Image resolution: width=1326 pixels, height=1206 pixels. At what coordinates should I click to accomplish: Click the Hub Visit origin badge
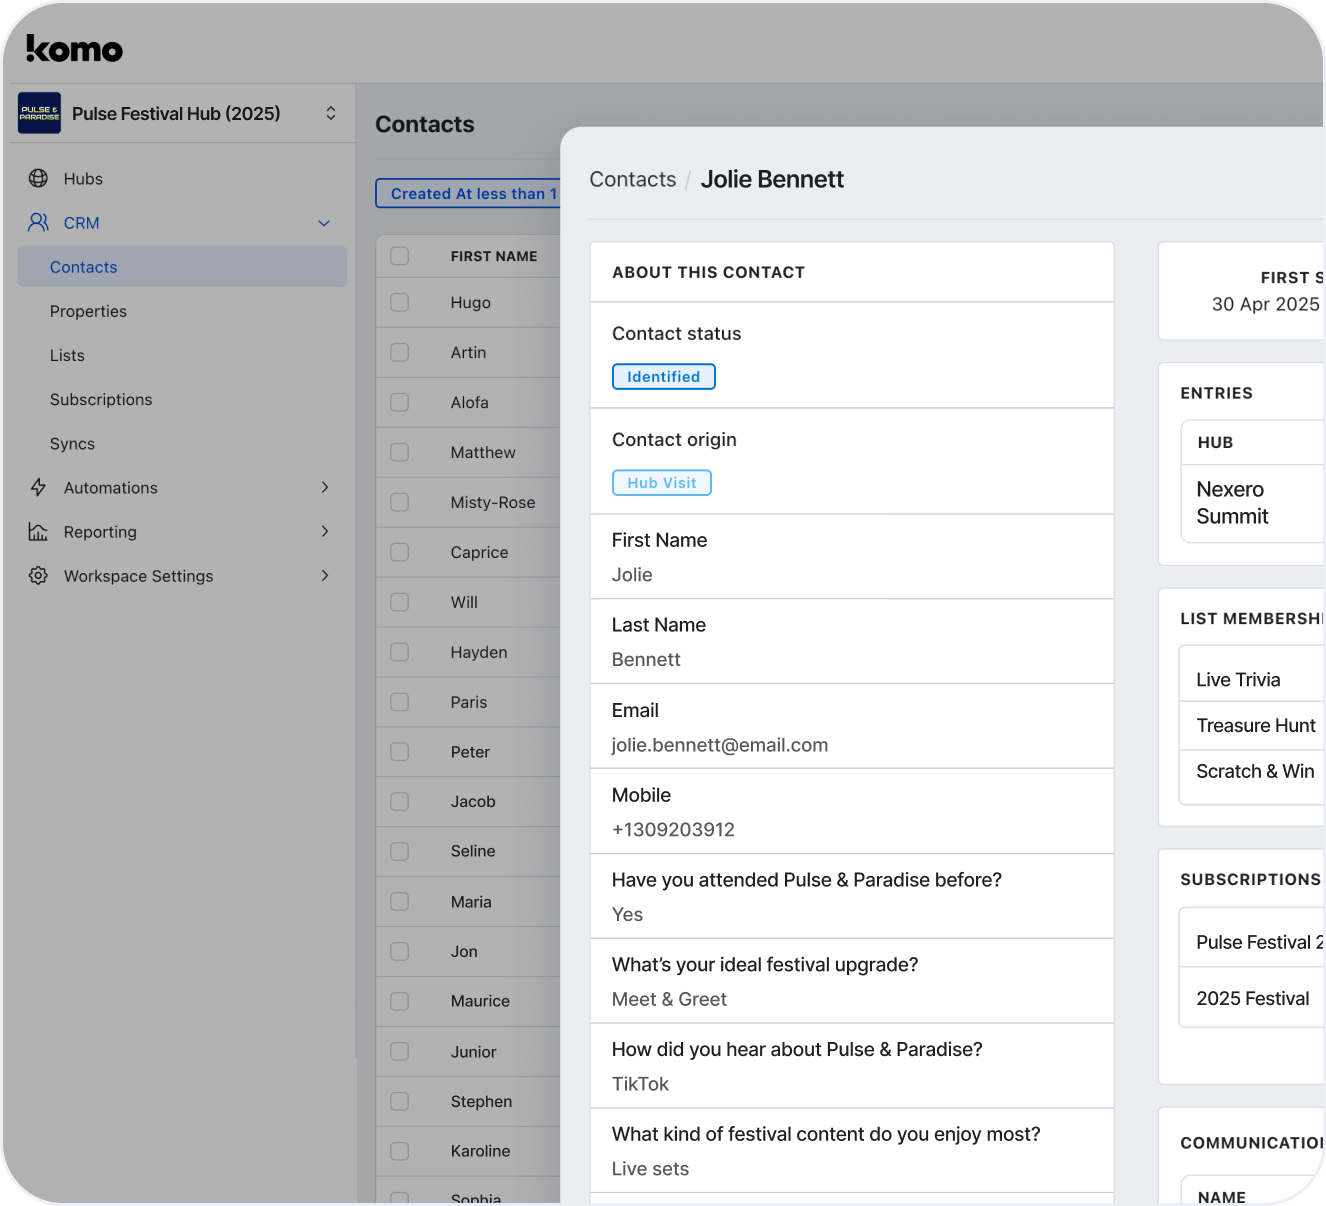pyautogui.click(x=662, y=482)
